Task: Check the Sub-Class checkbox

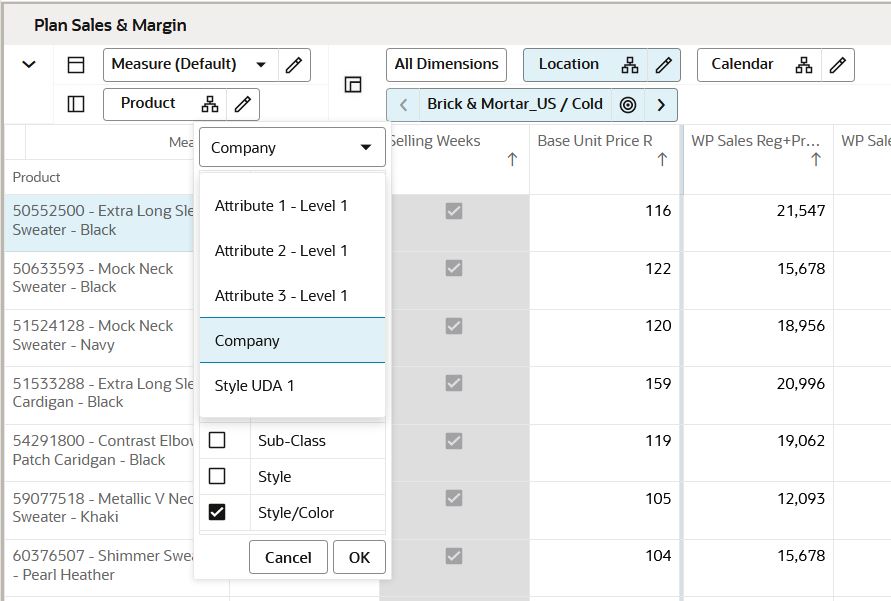Action: 217,440
